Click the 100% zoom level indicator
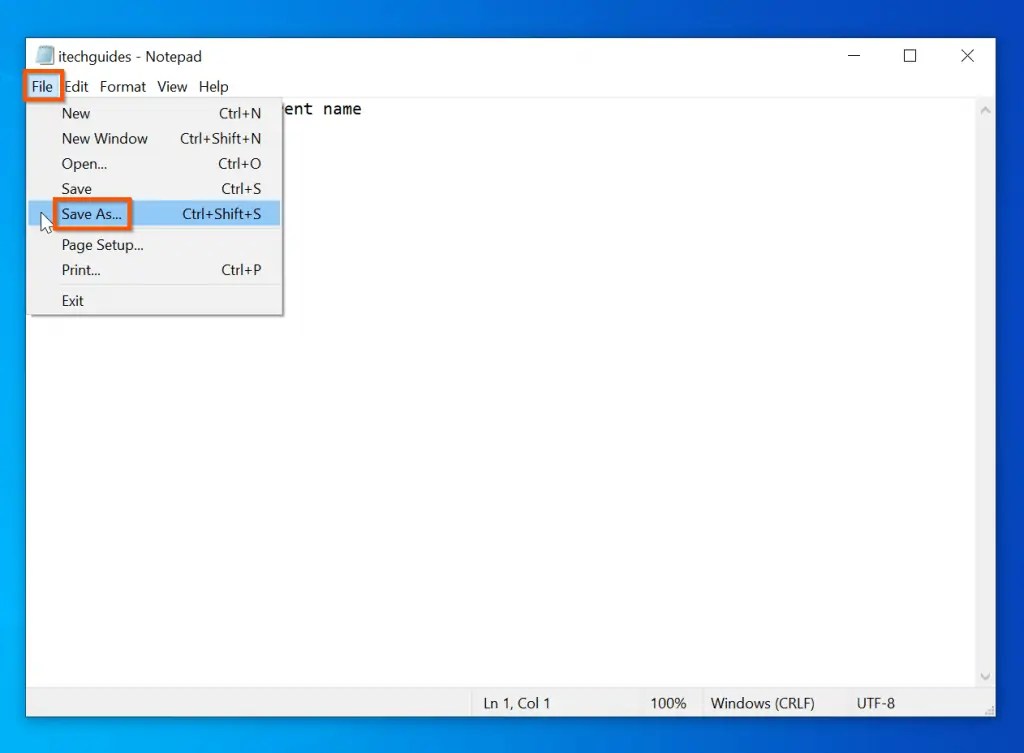Image resolution: width=1024 pixels, height=753 pixels. 668,703
